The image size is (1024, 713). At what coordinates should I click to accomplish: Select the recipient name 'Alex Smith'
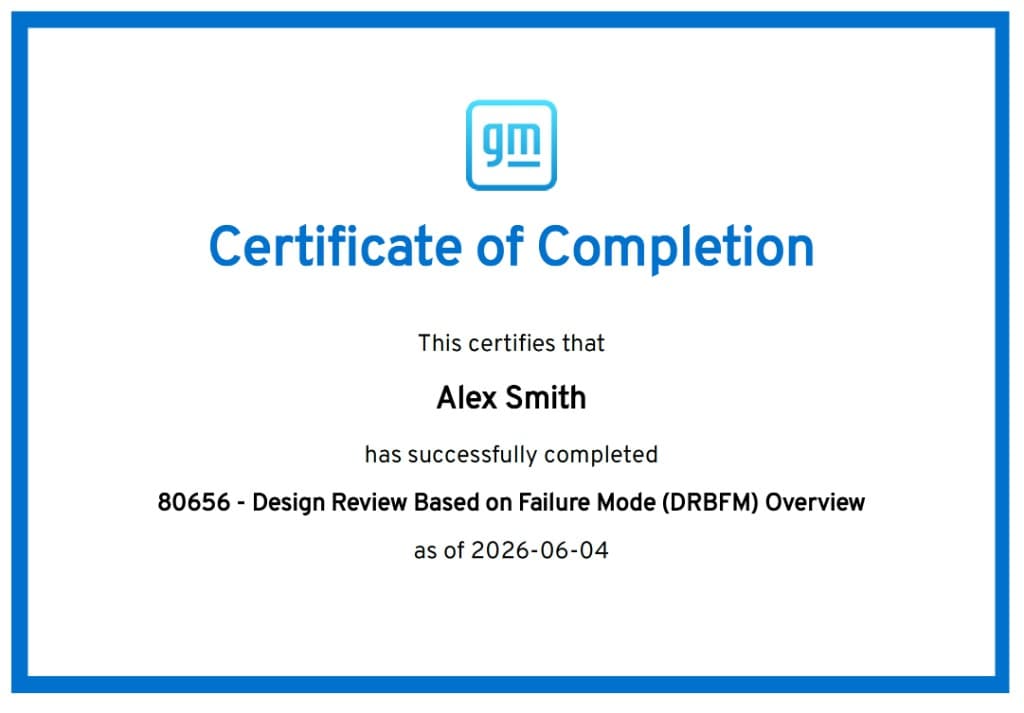click(511, 398)
